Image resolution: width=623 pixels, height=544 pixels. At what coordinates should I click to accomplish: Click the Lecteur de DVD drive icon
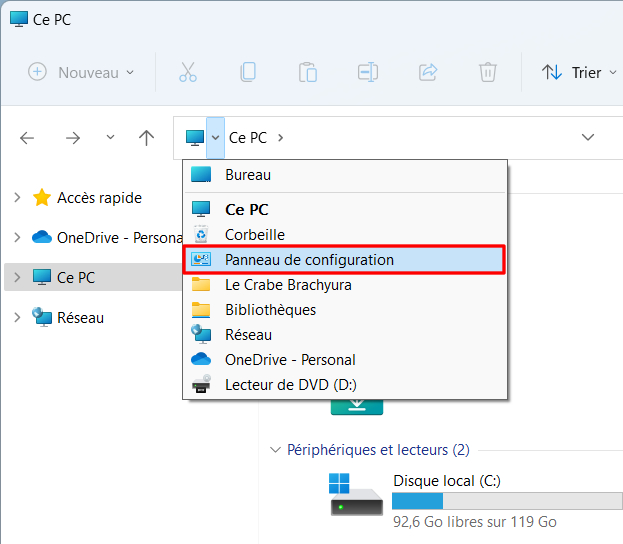tap(201, 384)
